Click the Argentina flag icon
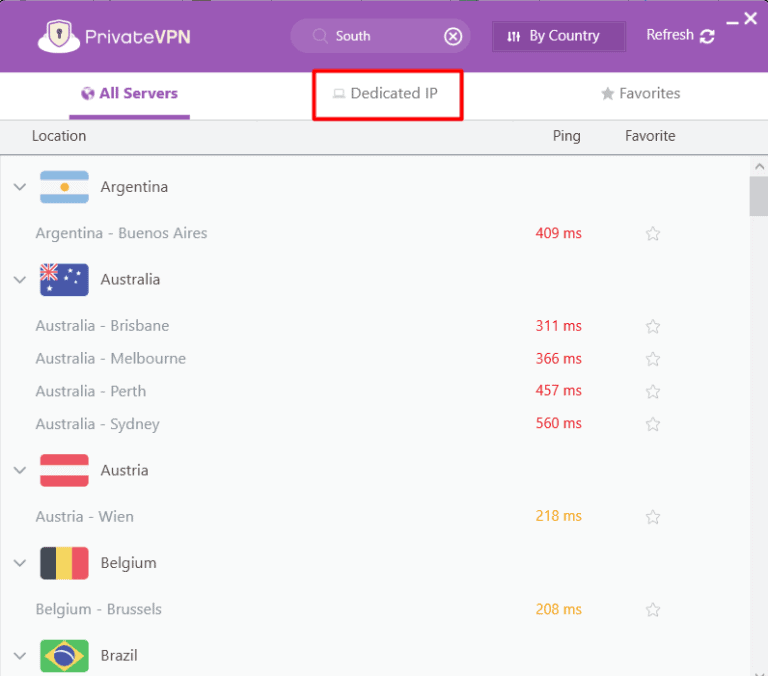The height and width of the screenshot is (676, 768). (x=64, y=187)
